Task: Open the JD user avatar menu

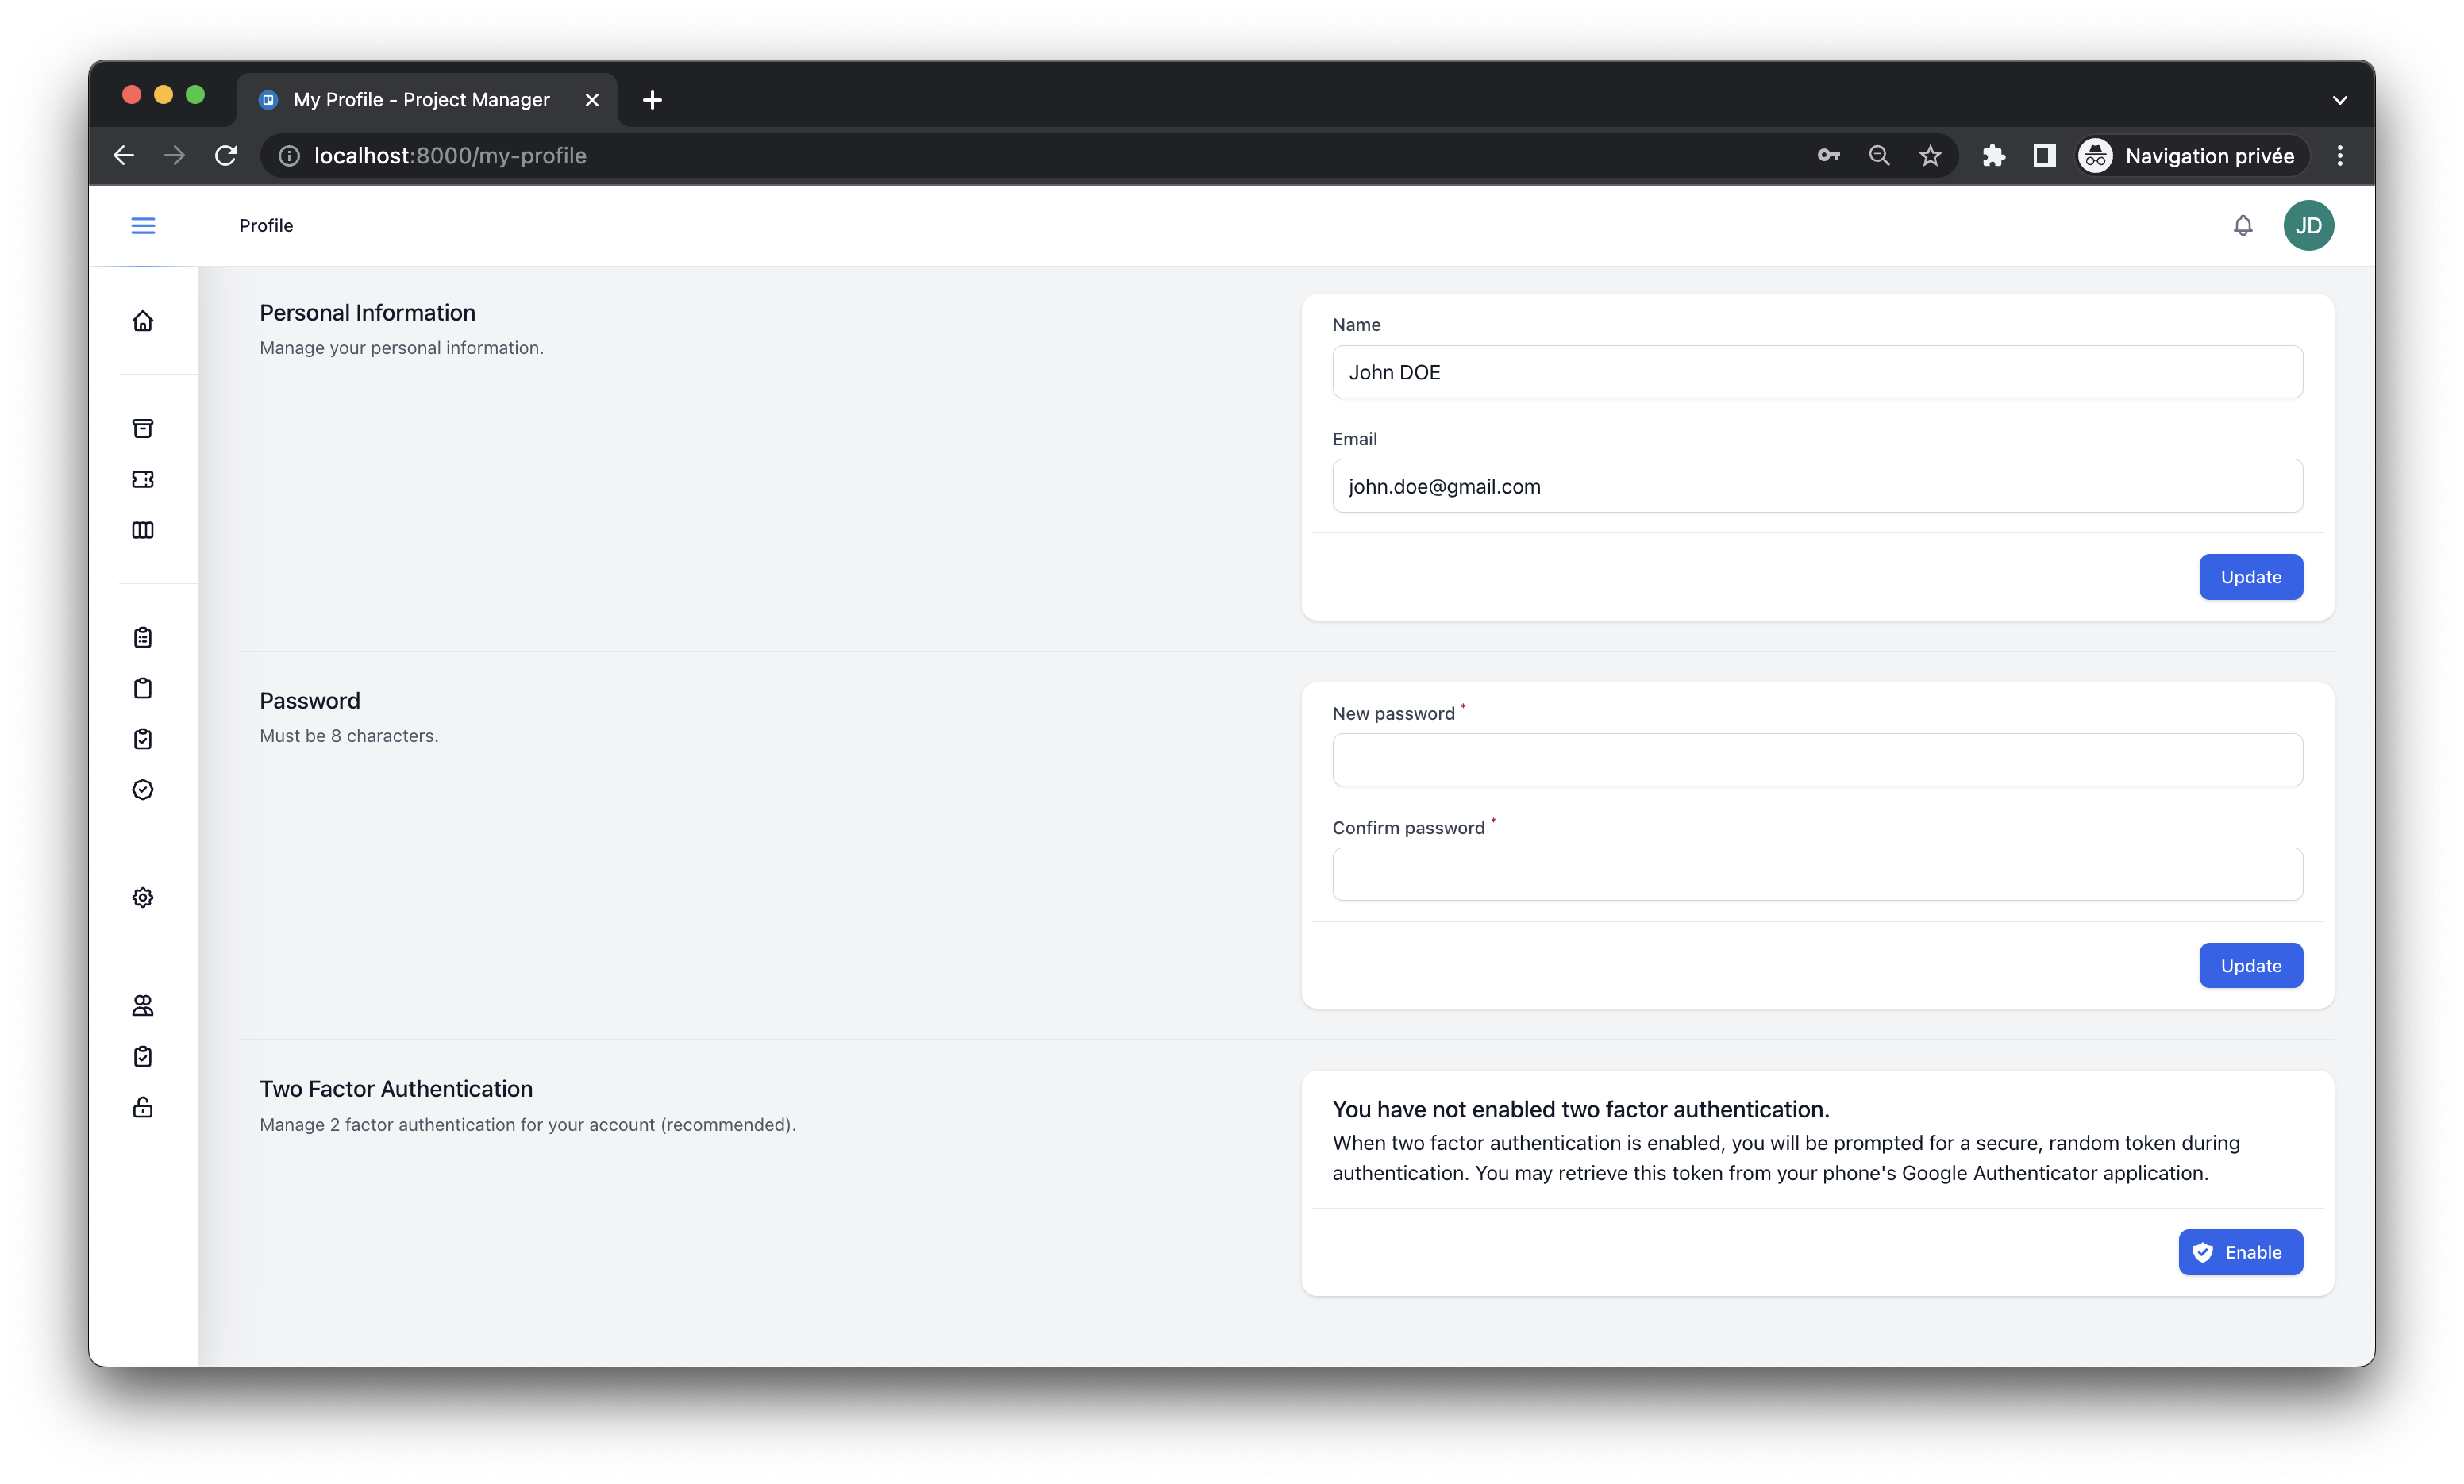Action: [x=2308, y=225]
